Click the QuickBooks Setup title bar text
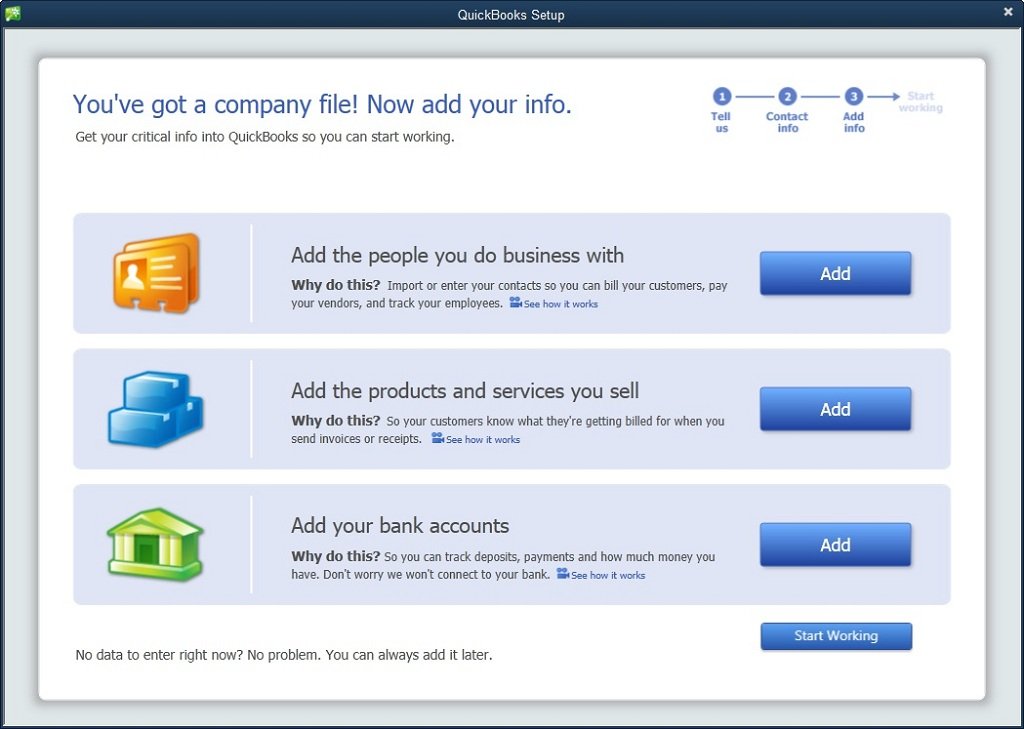 pos(511,14)
